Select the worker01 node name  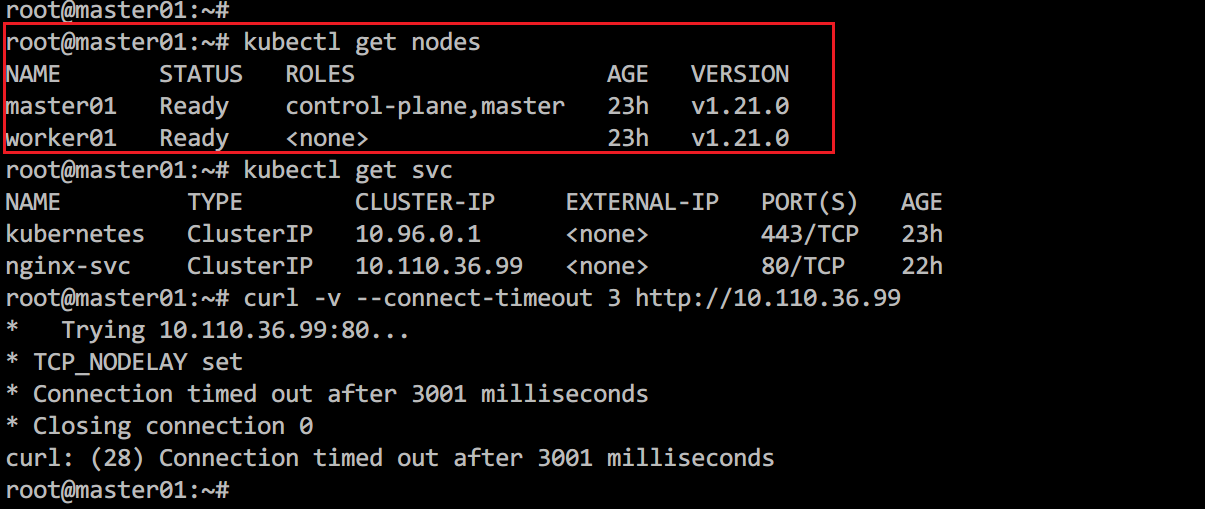pos(61,138)
